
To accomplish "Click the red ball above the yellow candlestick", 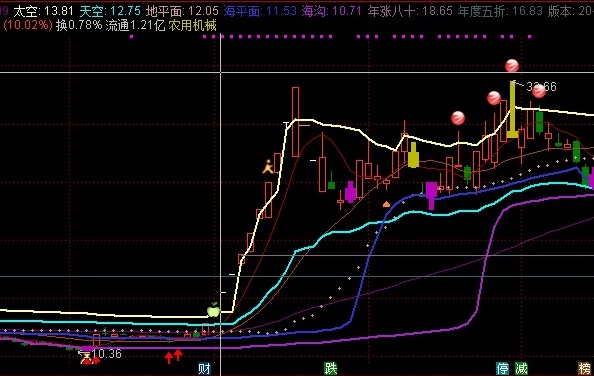I will click(512, 66).
